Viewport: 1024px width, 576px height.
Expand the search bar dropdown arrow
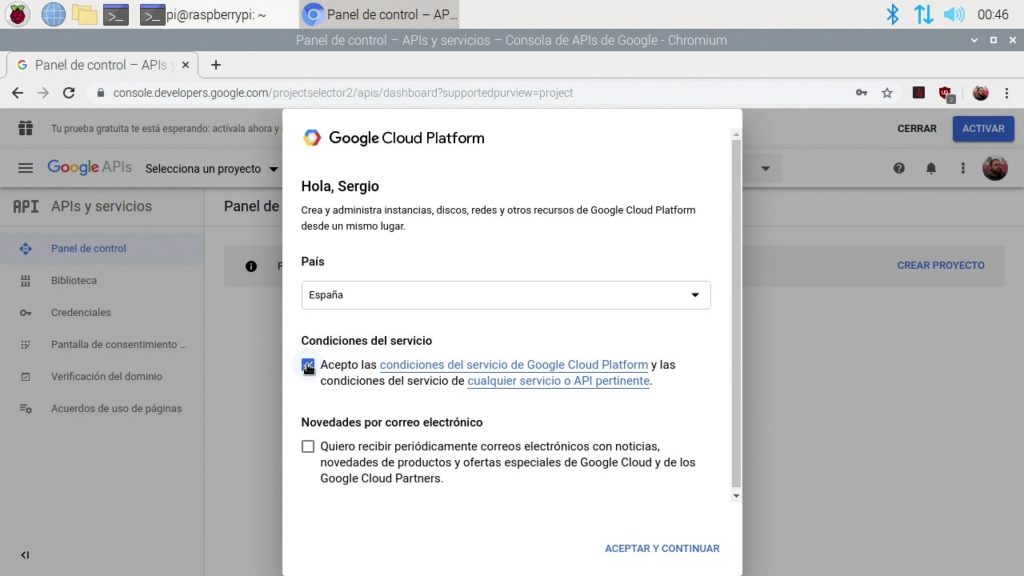pyautogui.click(x=765, y=168)
